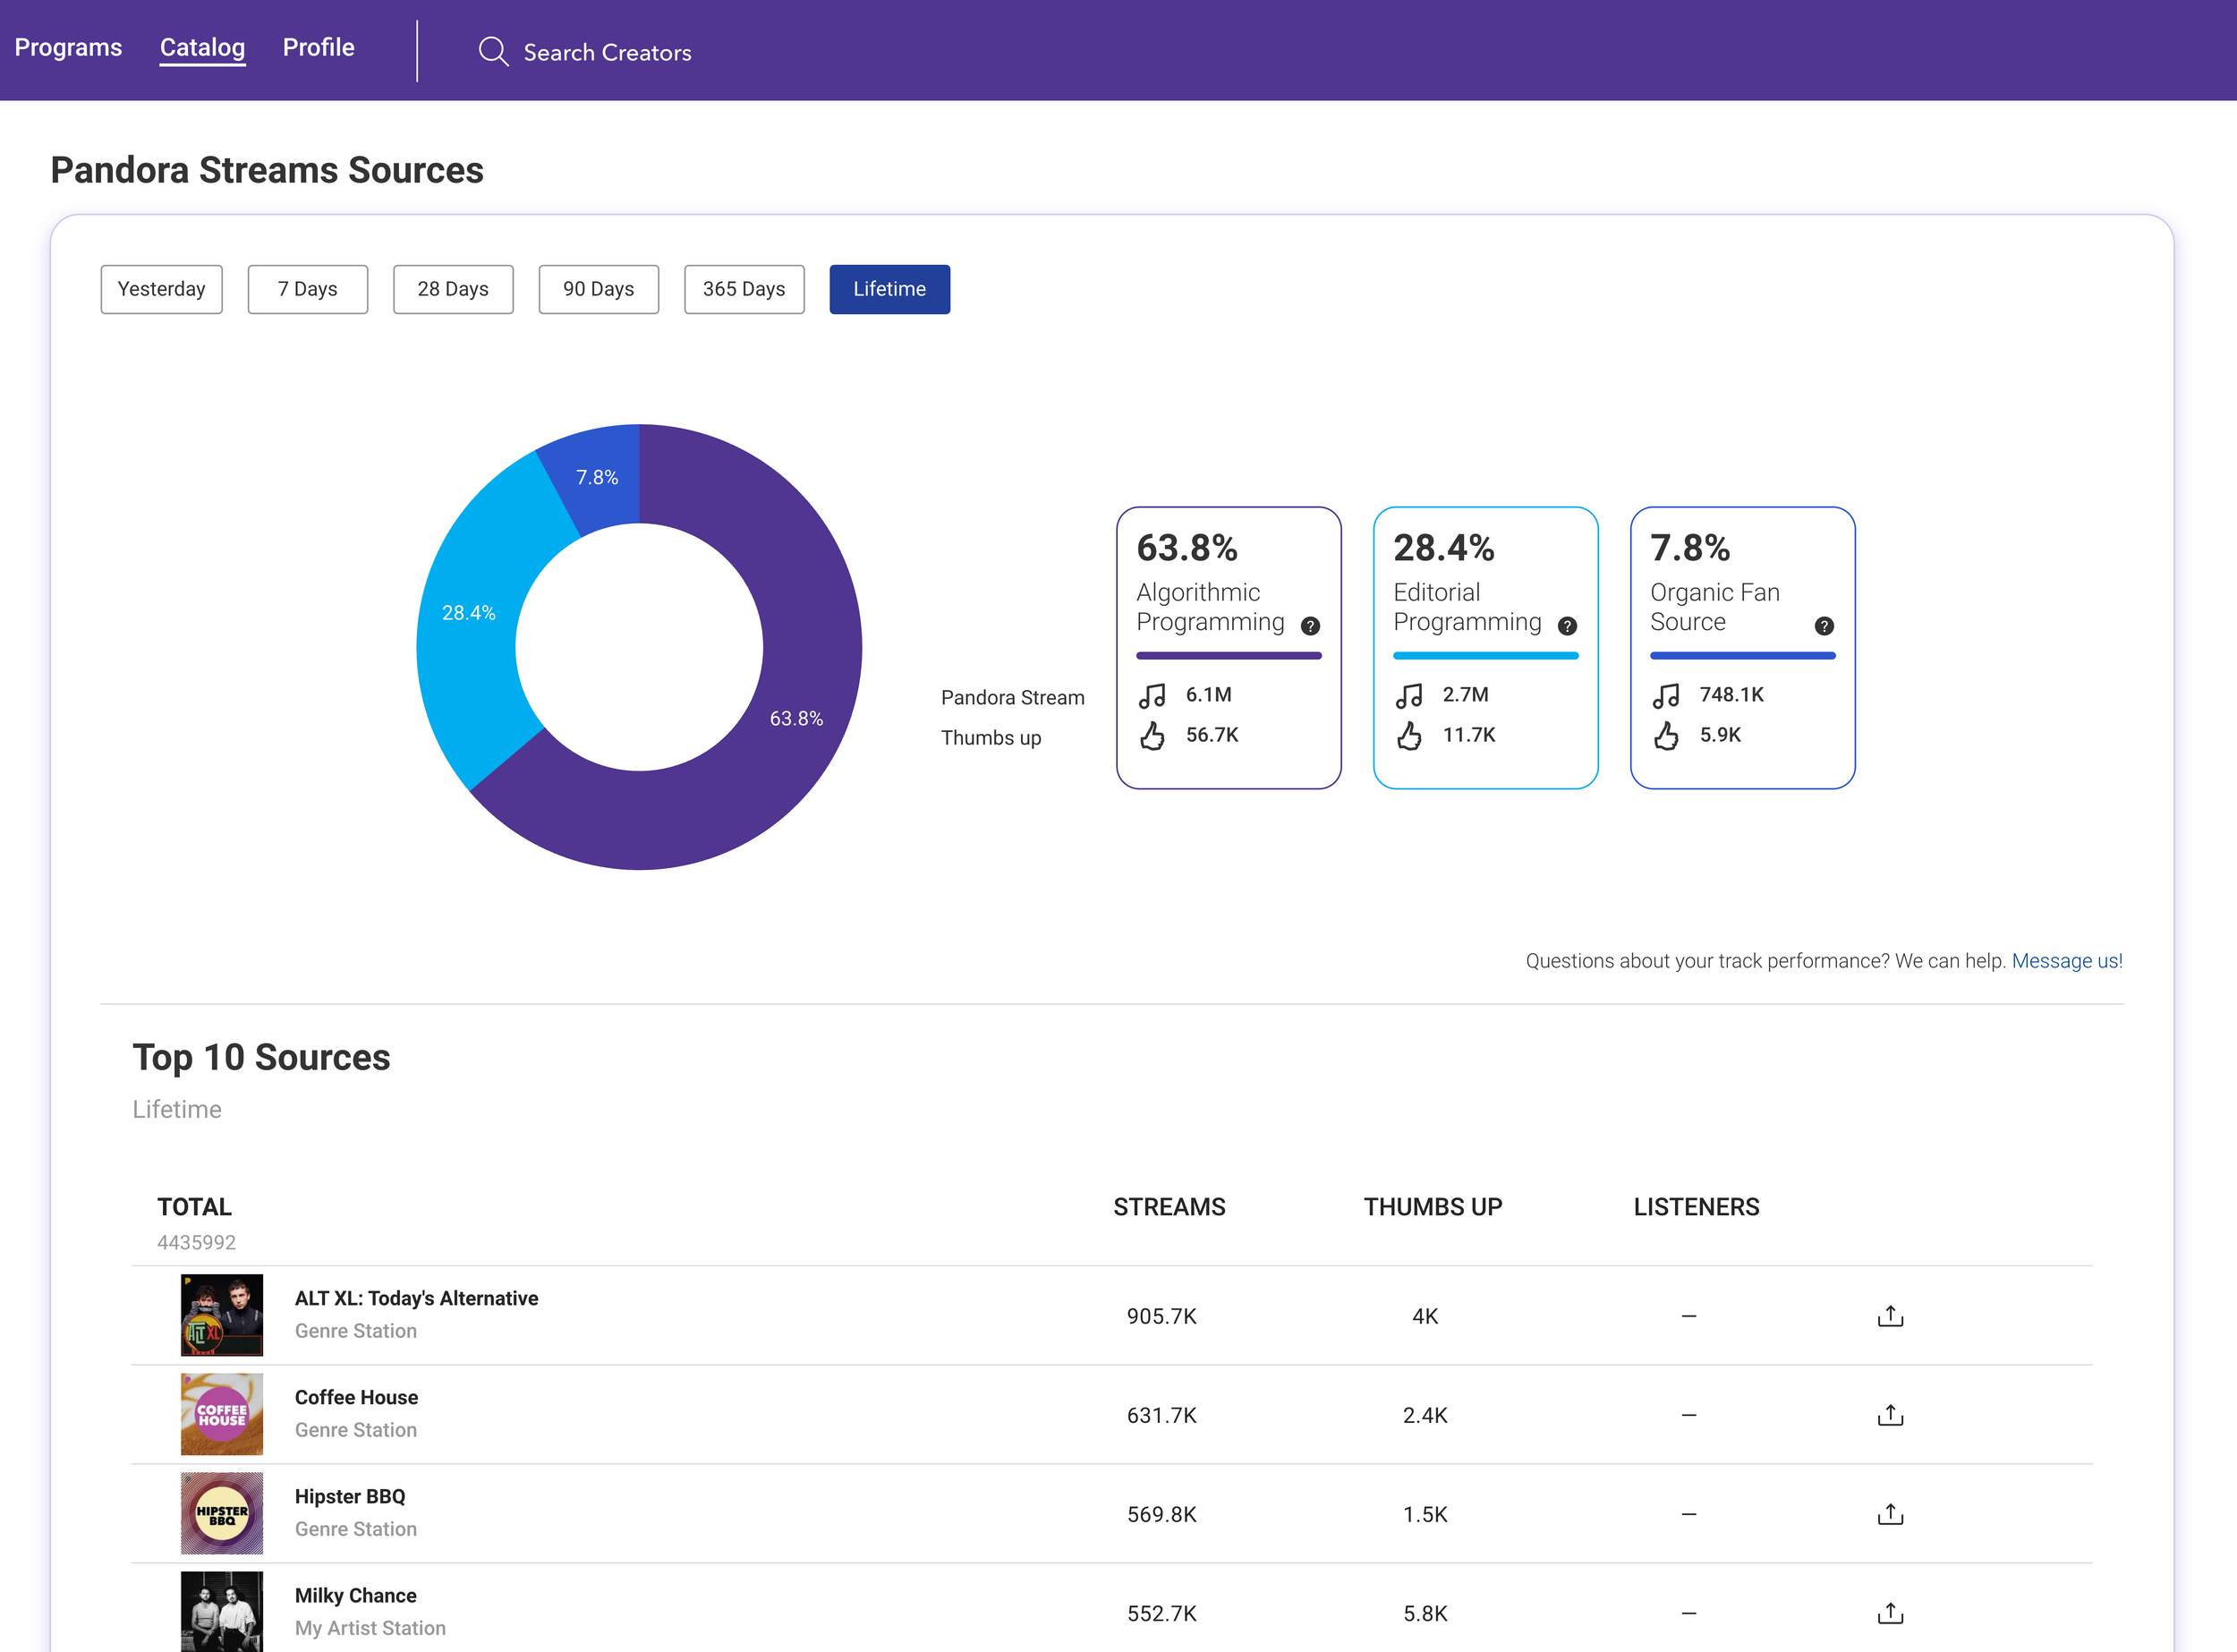Open help icon for Editorial Programming

[1567, 626]
